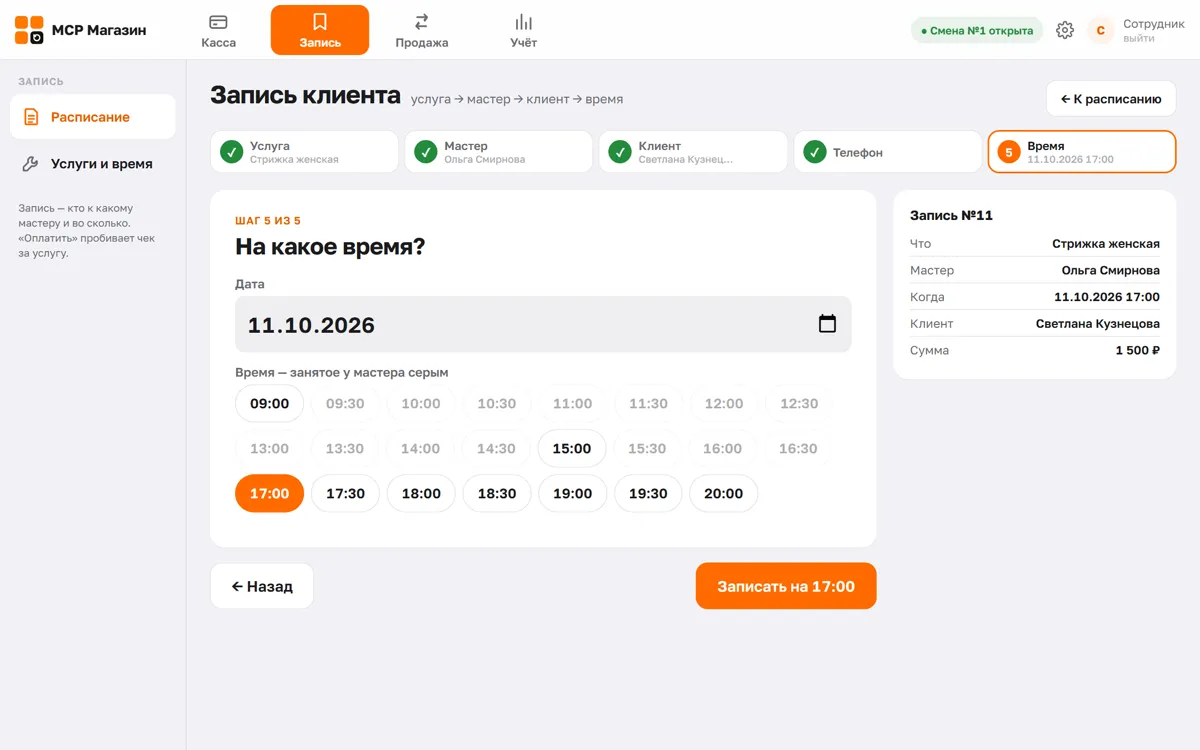Click Ольга Смирнова in the summary card
The image size is (1200, 750).
click(x=1111, y=271)
